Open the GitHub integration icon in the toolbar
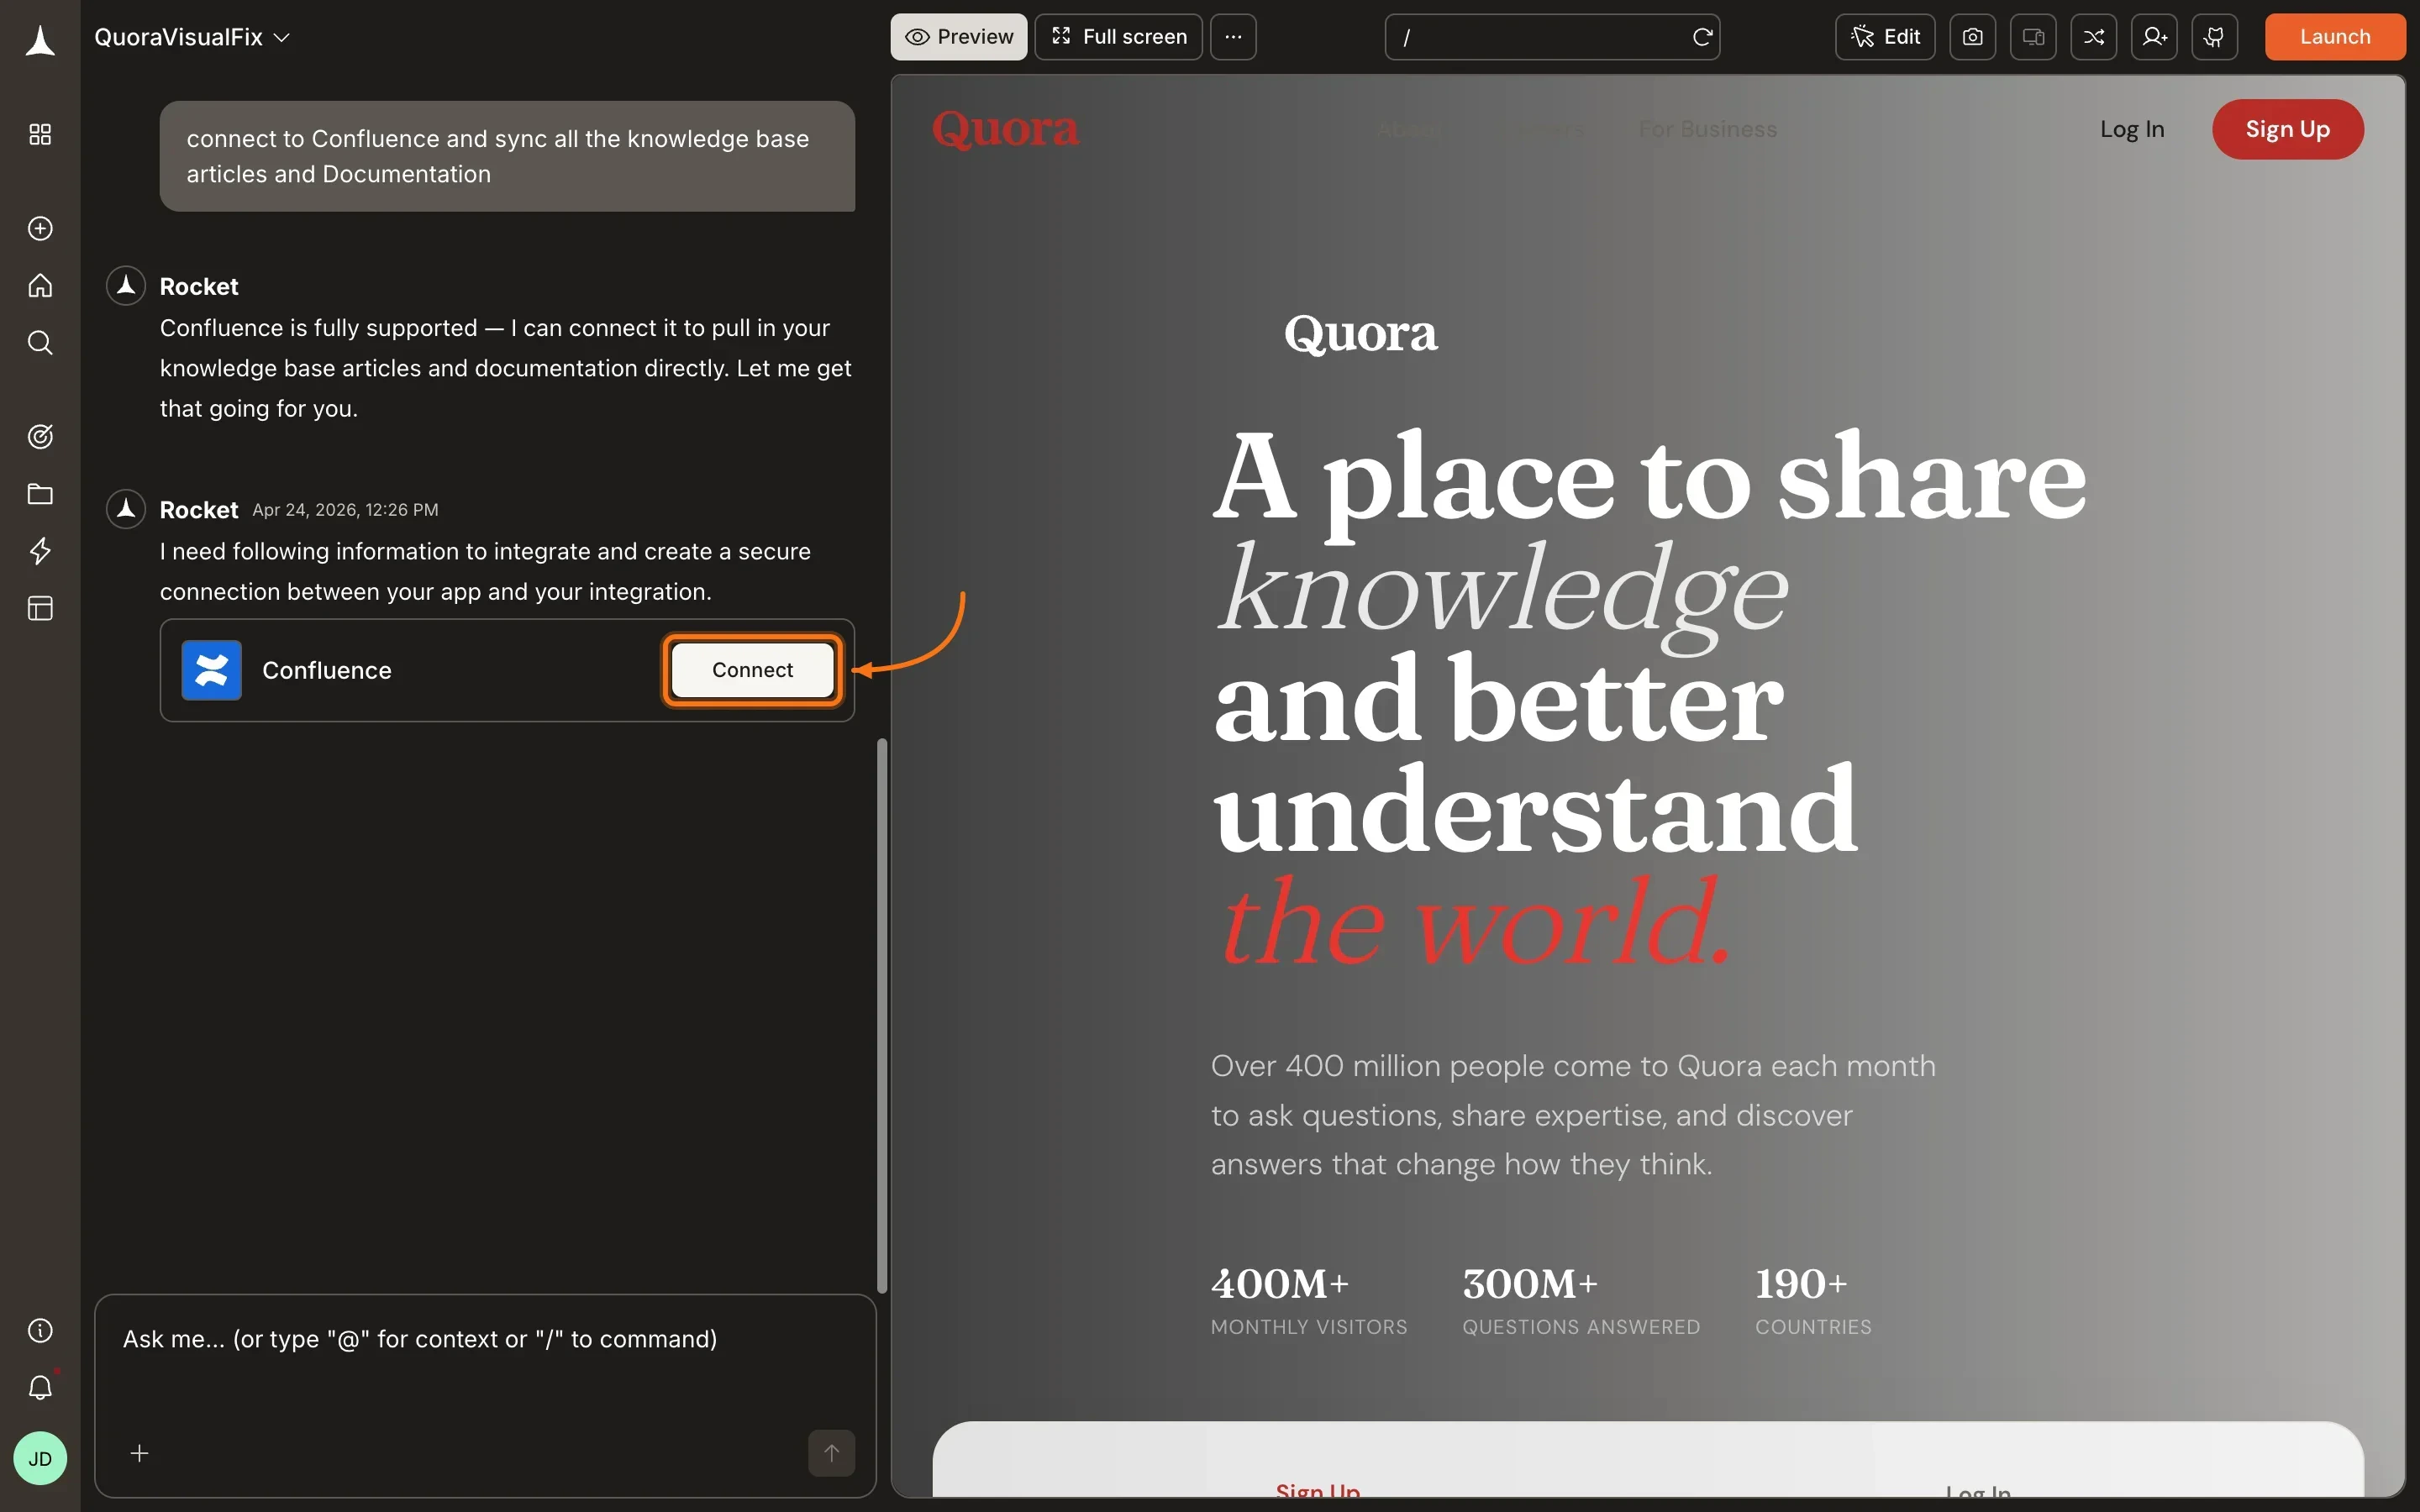Screen dimensions: 2420x1512 pos(2215,37)
